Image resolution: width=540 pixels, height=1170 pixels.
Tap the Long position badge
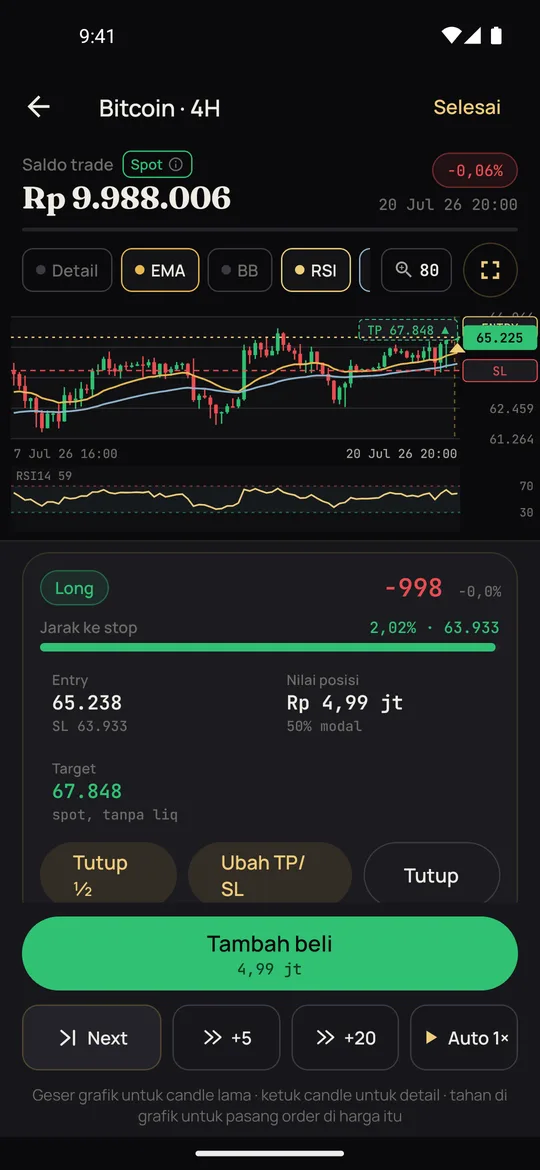pyautogui.click(x=74, y=589)
